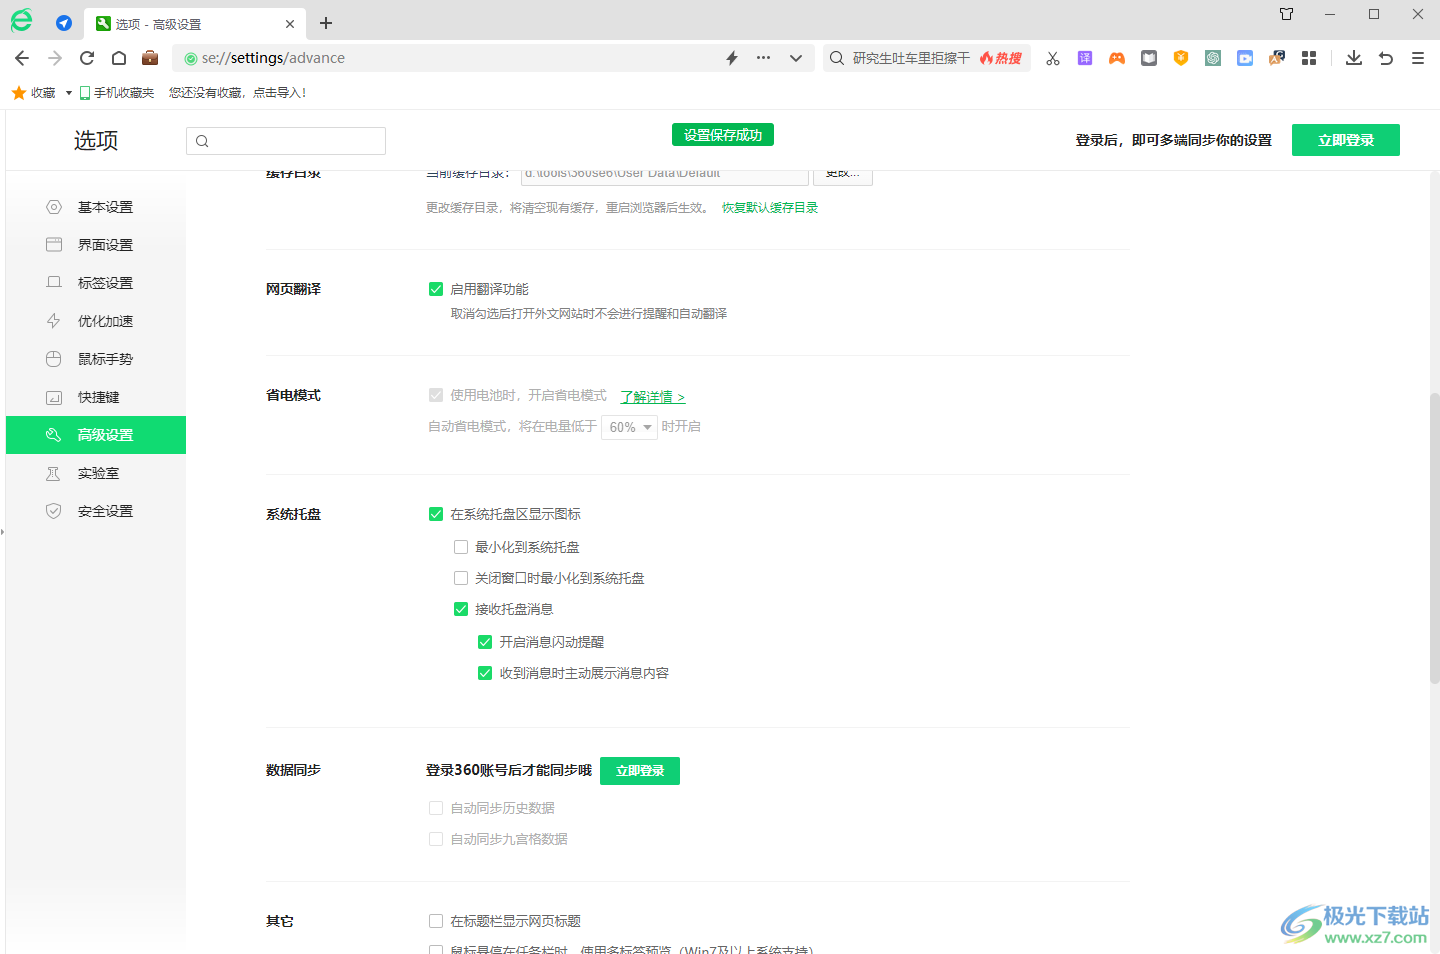This screenshot has height=954, width=1440.
Task: Click the gray book reader icon
Action: (x=1149, y=58)
